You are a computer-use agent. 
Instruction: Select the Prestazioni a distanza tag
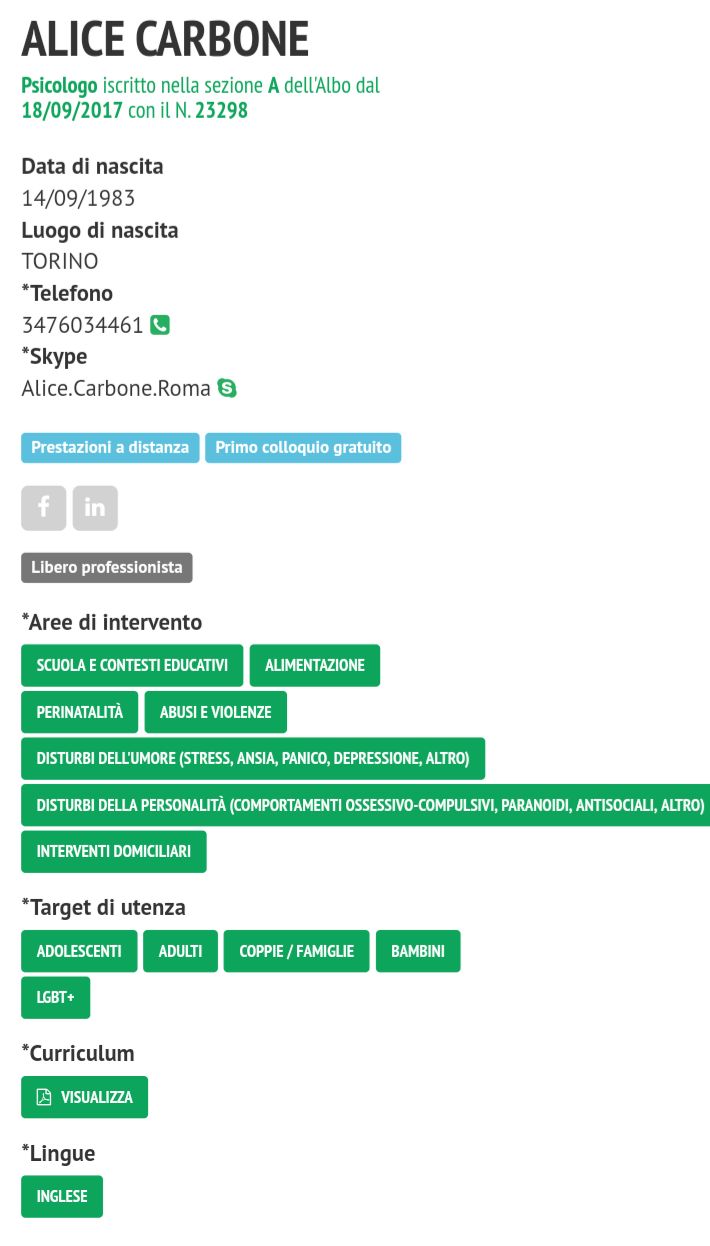tap(110, 448)
